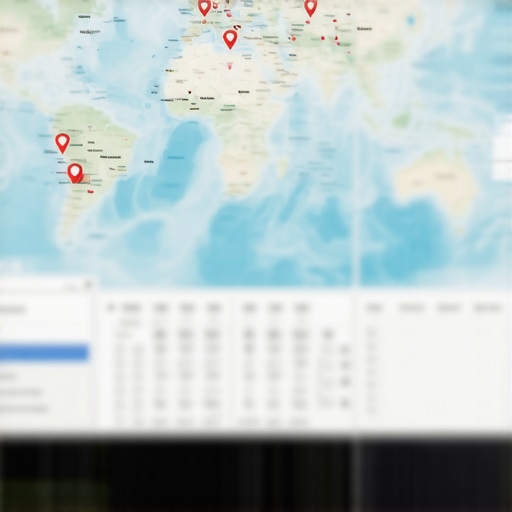Close the lower-left side panel with the X

point(88,285)
